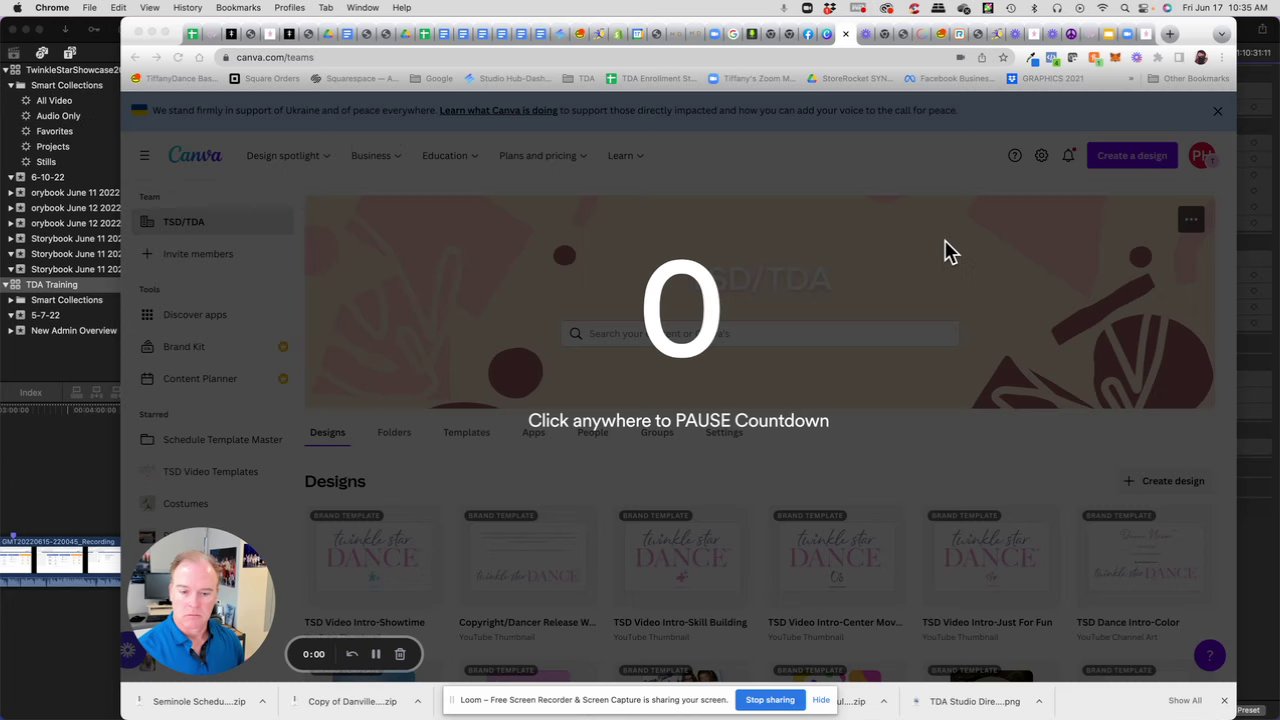Click the Chrome home button
The image size is (1280, 720).
tap(199, 58)
